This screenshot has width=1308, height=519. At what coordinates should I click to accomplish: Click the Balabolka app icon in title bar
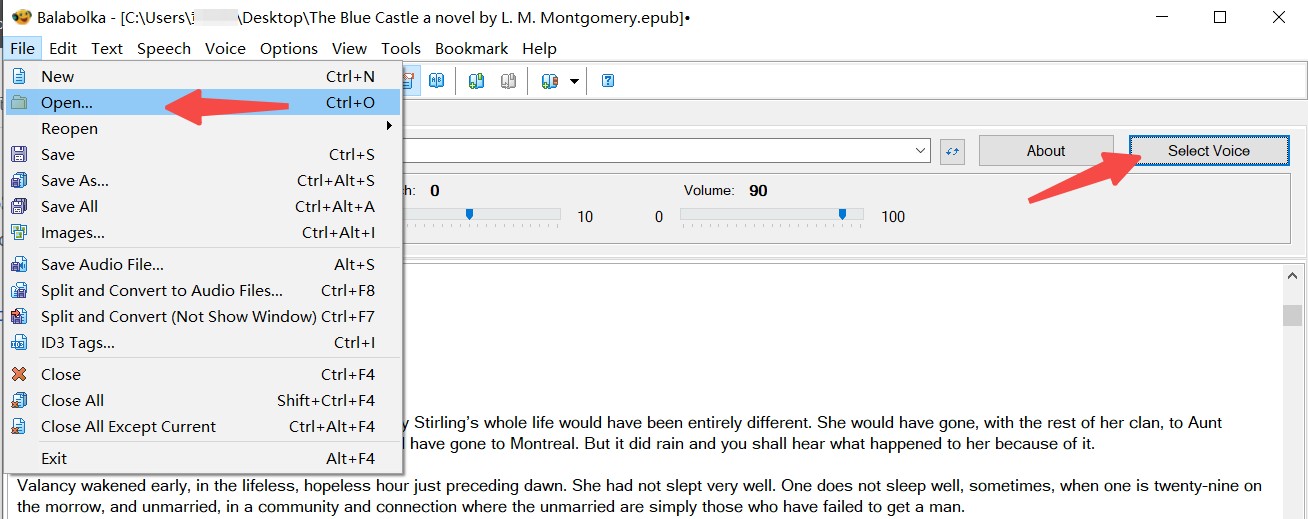(20, 17)
